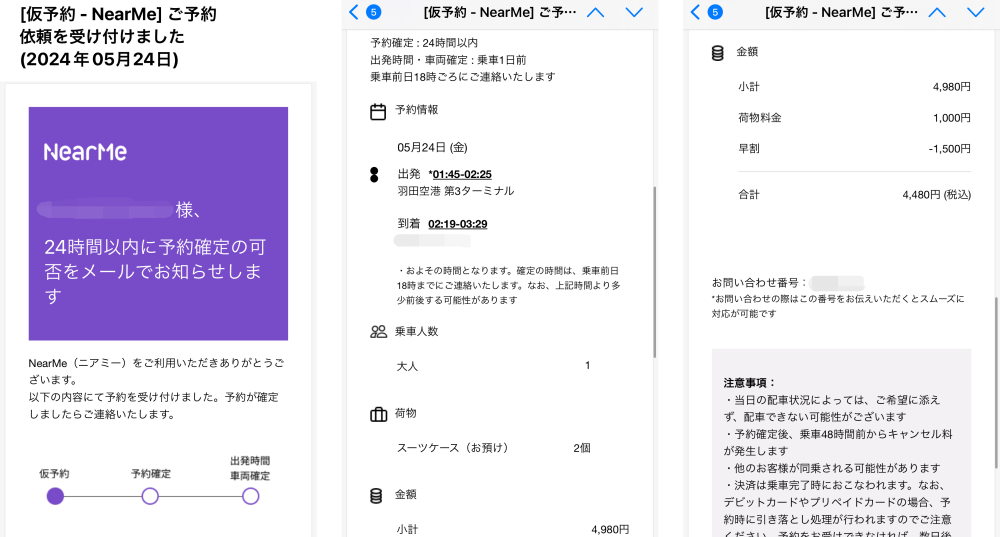Viewport: 1000px width, 537px height.
Task: Click the 予約確定 step label above the circle
Action: (151, 474)
